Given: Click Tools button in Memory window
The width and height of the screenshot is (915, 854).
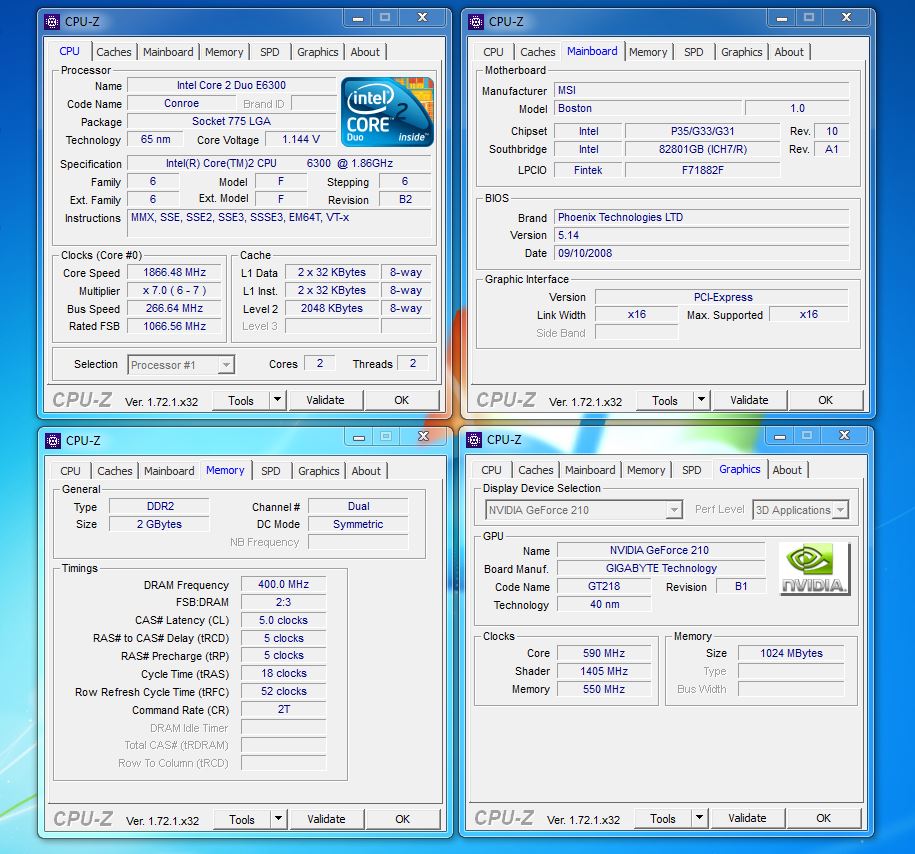Looking at the screenshot, I should point(242,820).
